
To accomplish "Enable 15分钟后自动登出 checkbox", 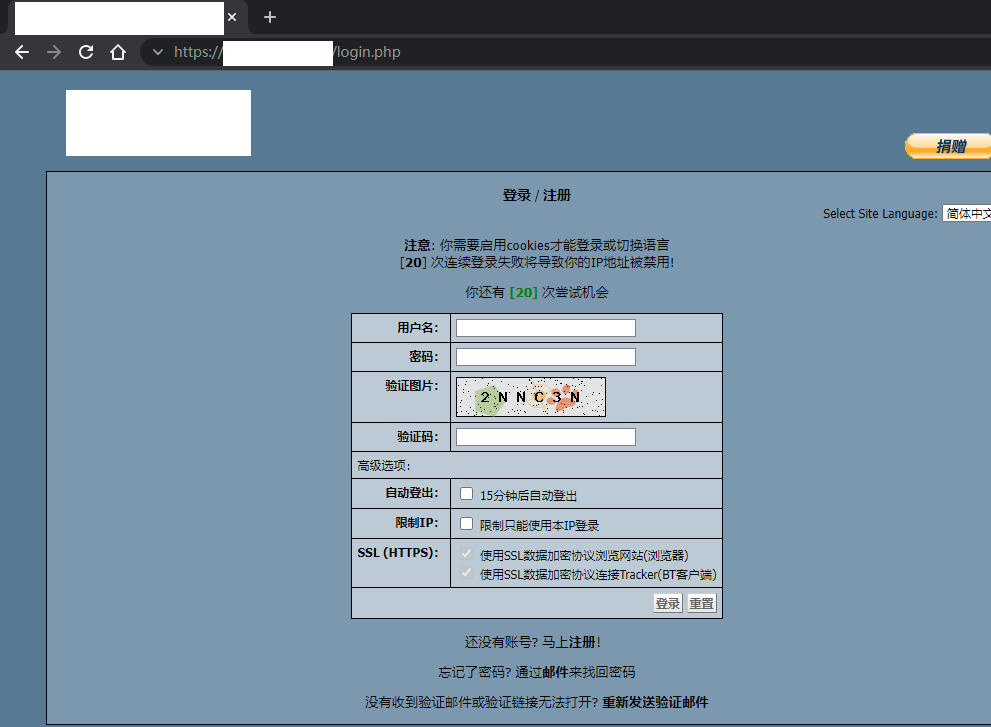I will coord(466,494).
